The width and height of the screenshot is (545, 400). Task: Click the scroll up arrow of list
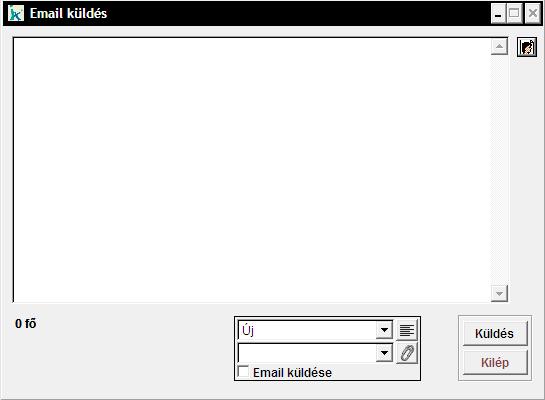(x=499, y=47)
